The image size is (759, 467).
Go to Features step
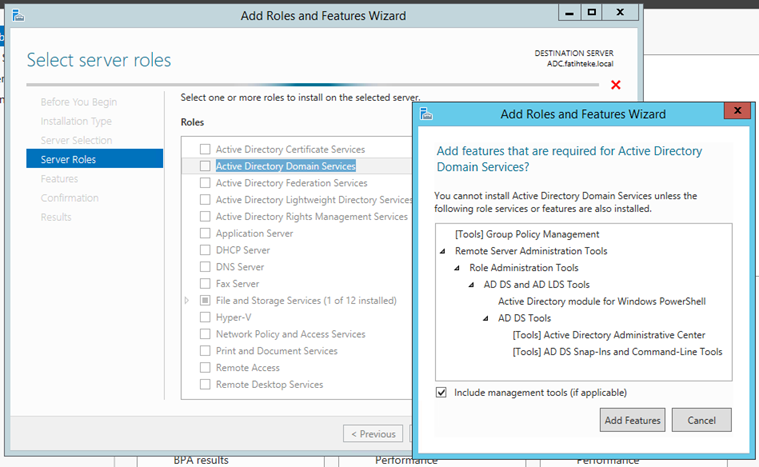pyautogui.click(x=59, y=179)
